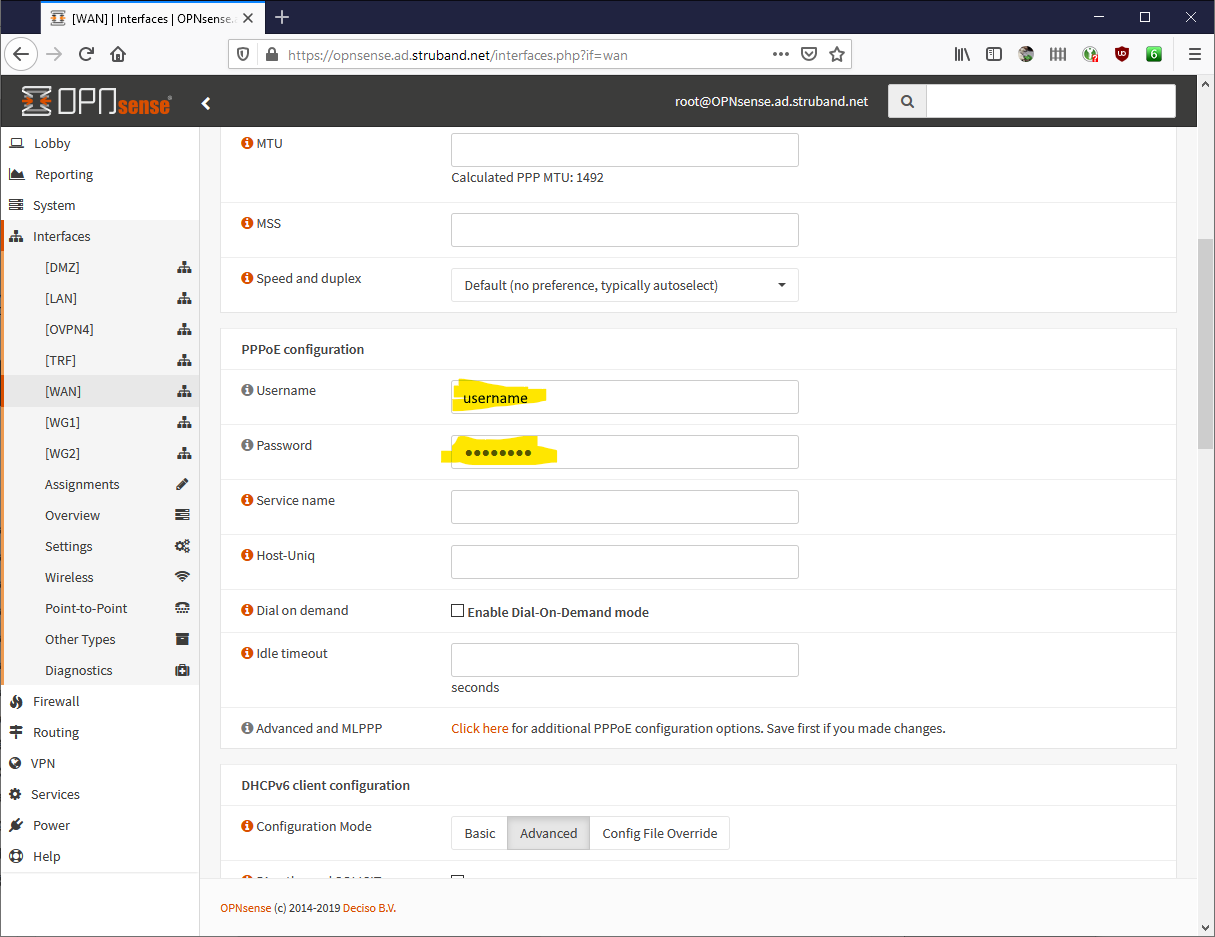Screen dimensions: 1215x937
Task: Click here for additional PPPoE options
Action: point(479,728)
